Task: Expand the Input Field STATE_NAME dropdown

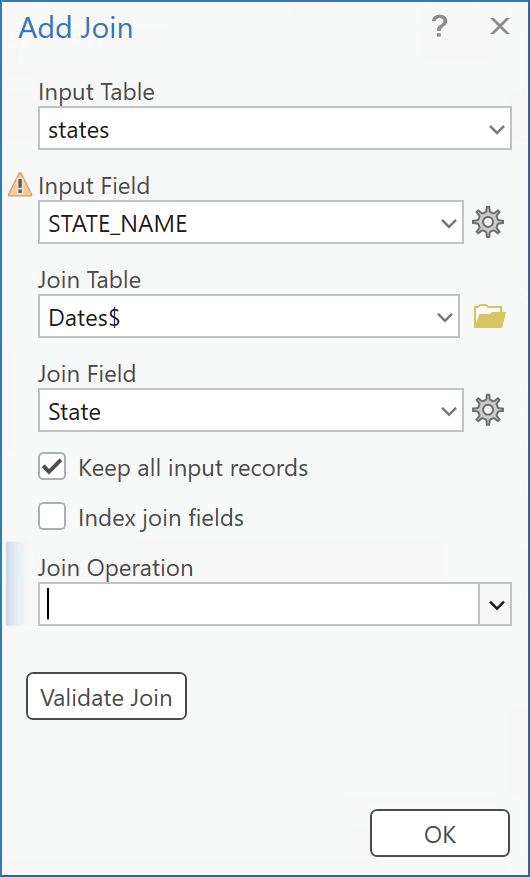Action: [x=448, y=223]
